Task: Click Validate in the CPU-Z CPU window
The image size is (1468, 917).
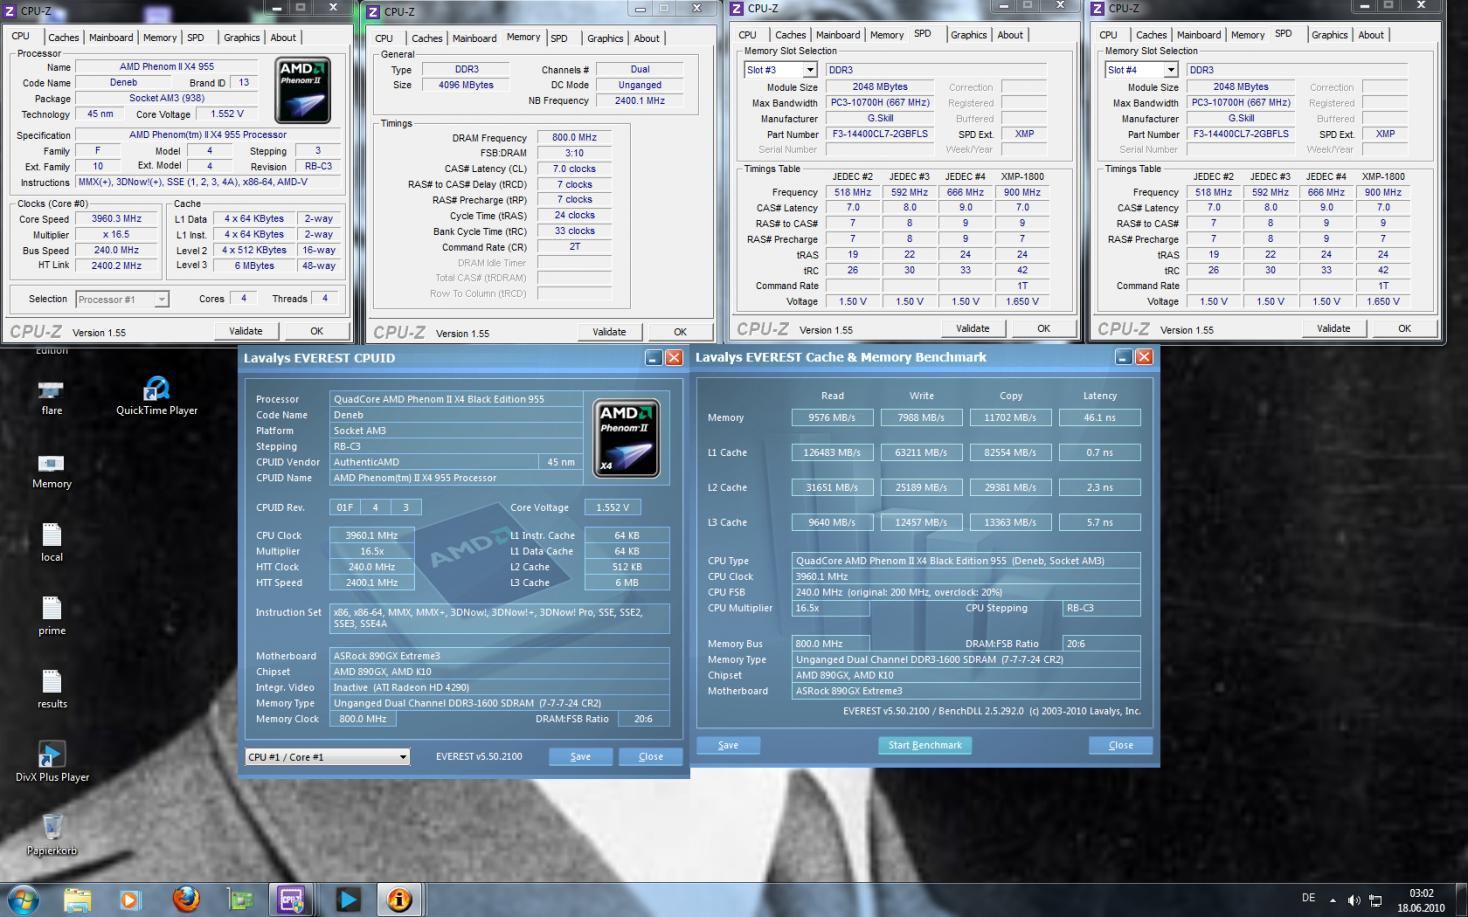Action: [246, 331]
